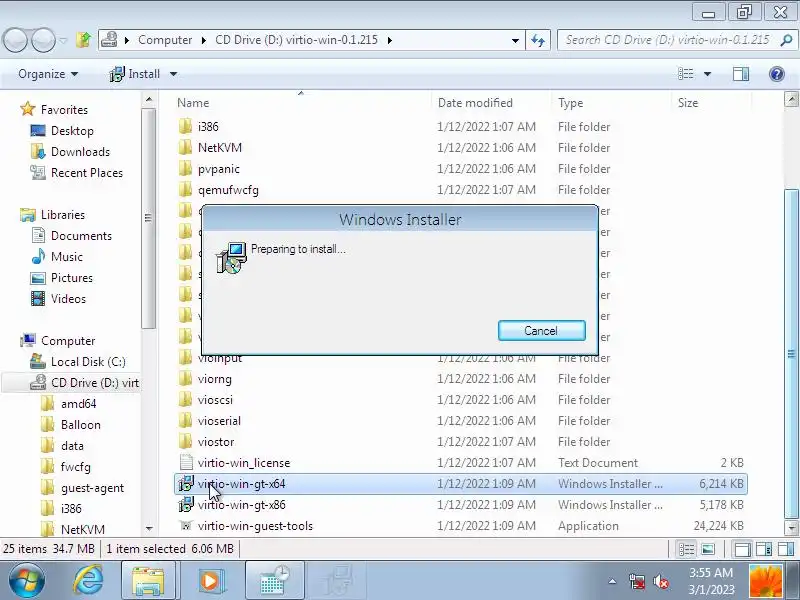Show hidden tray icons arrow
This screenshot has width=800, height=600.
coord(612,582)
